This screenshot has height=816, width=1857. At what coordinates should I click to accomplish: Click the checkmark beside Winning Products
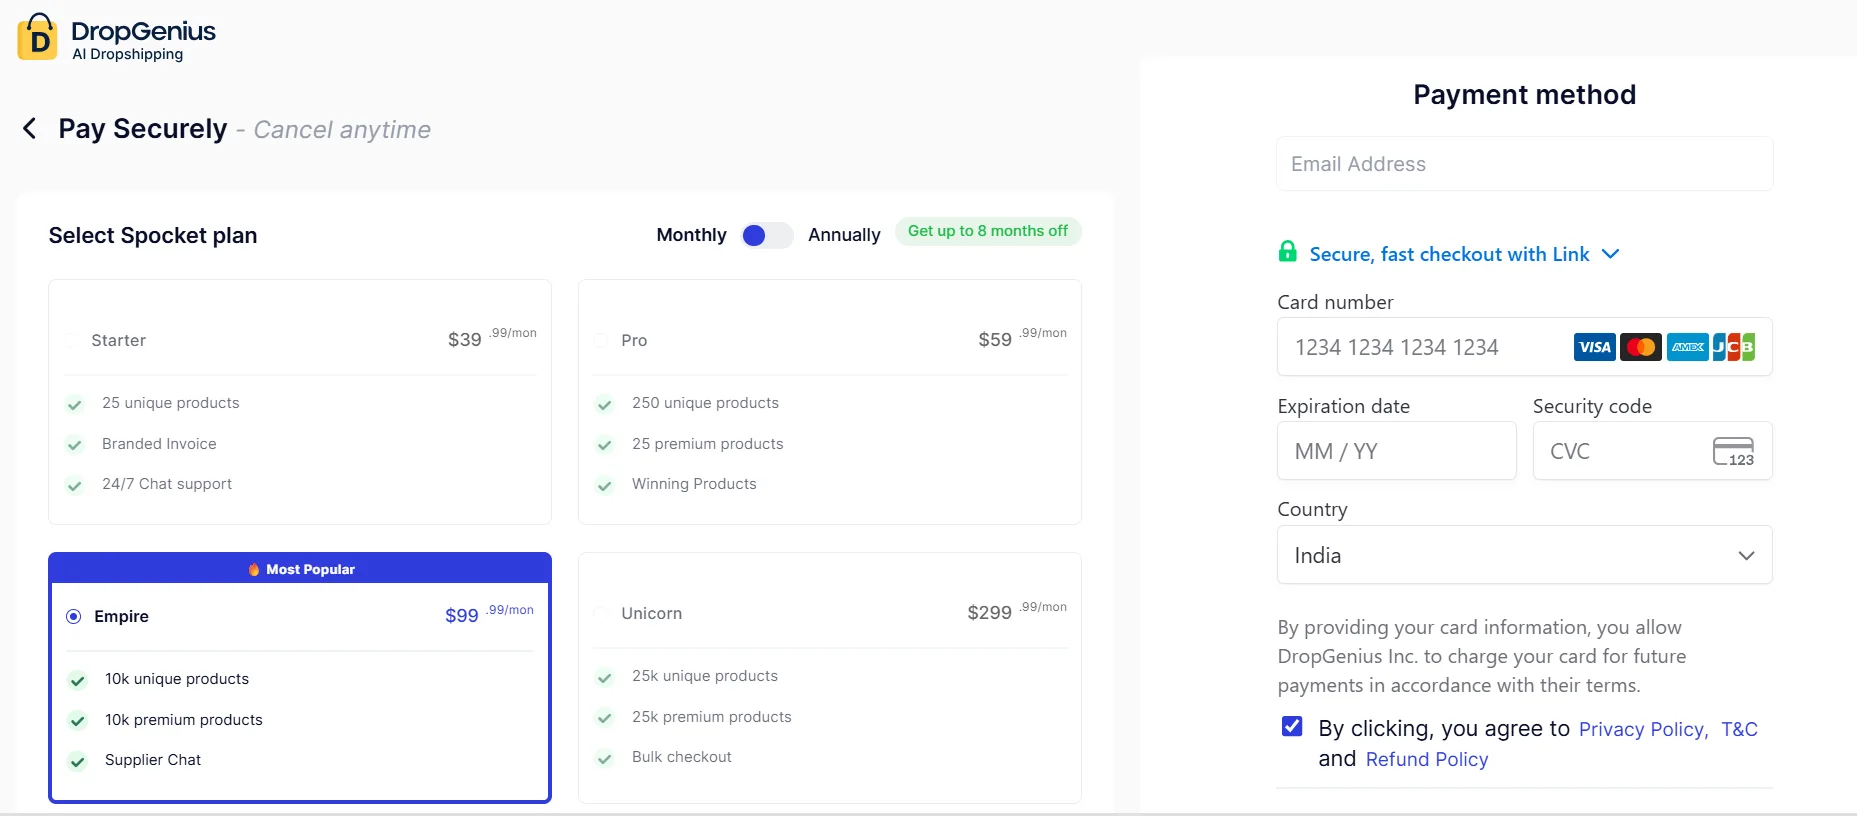point(604,485)
